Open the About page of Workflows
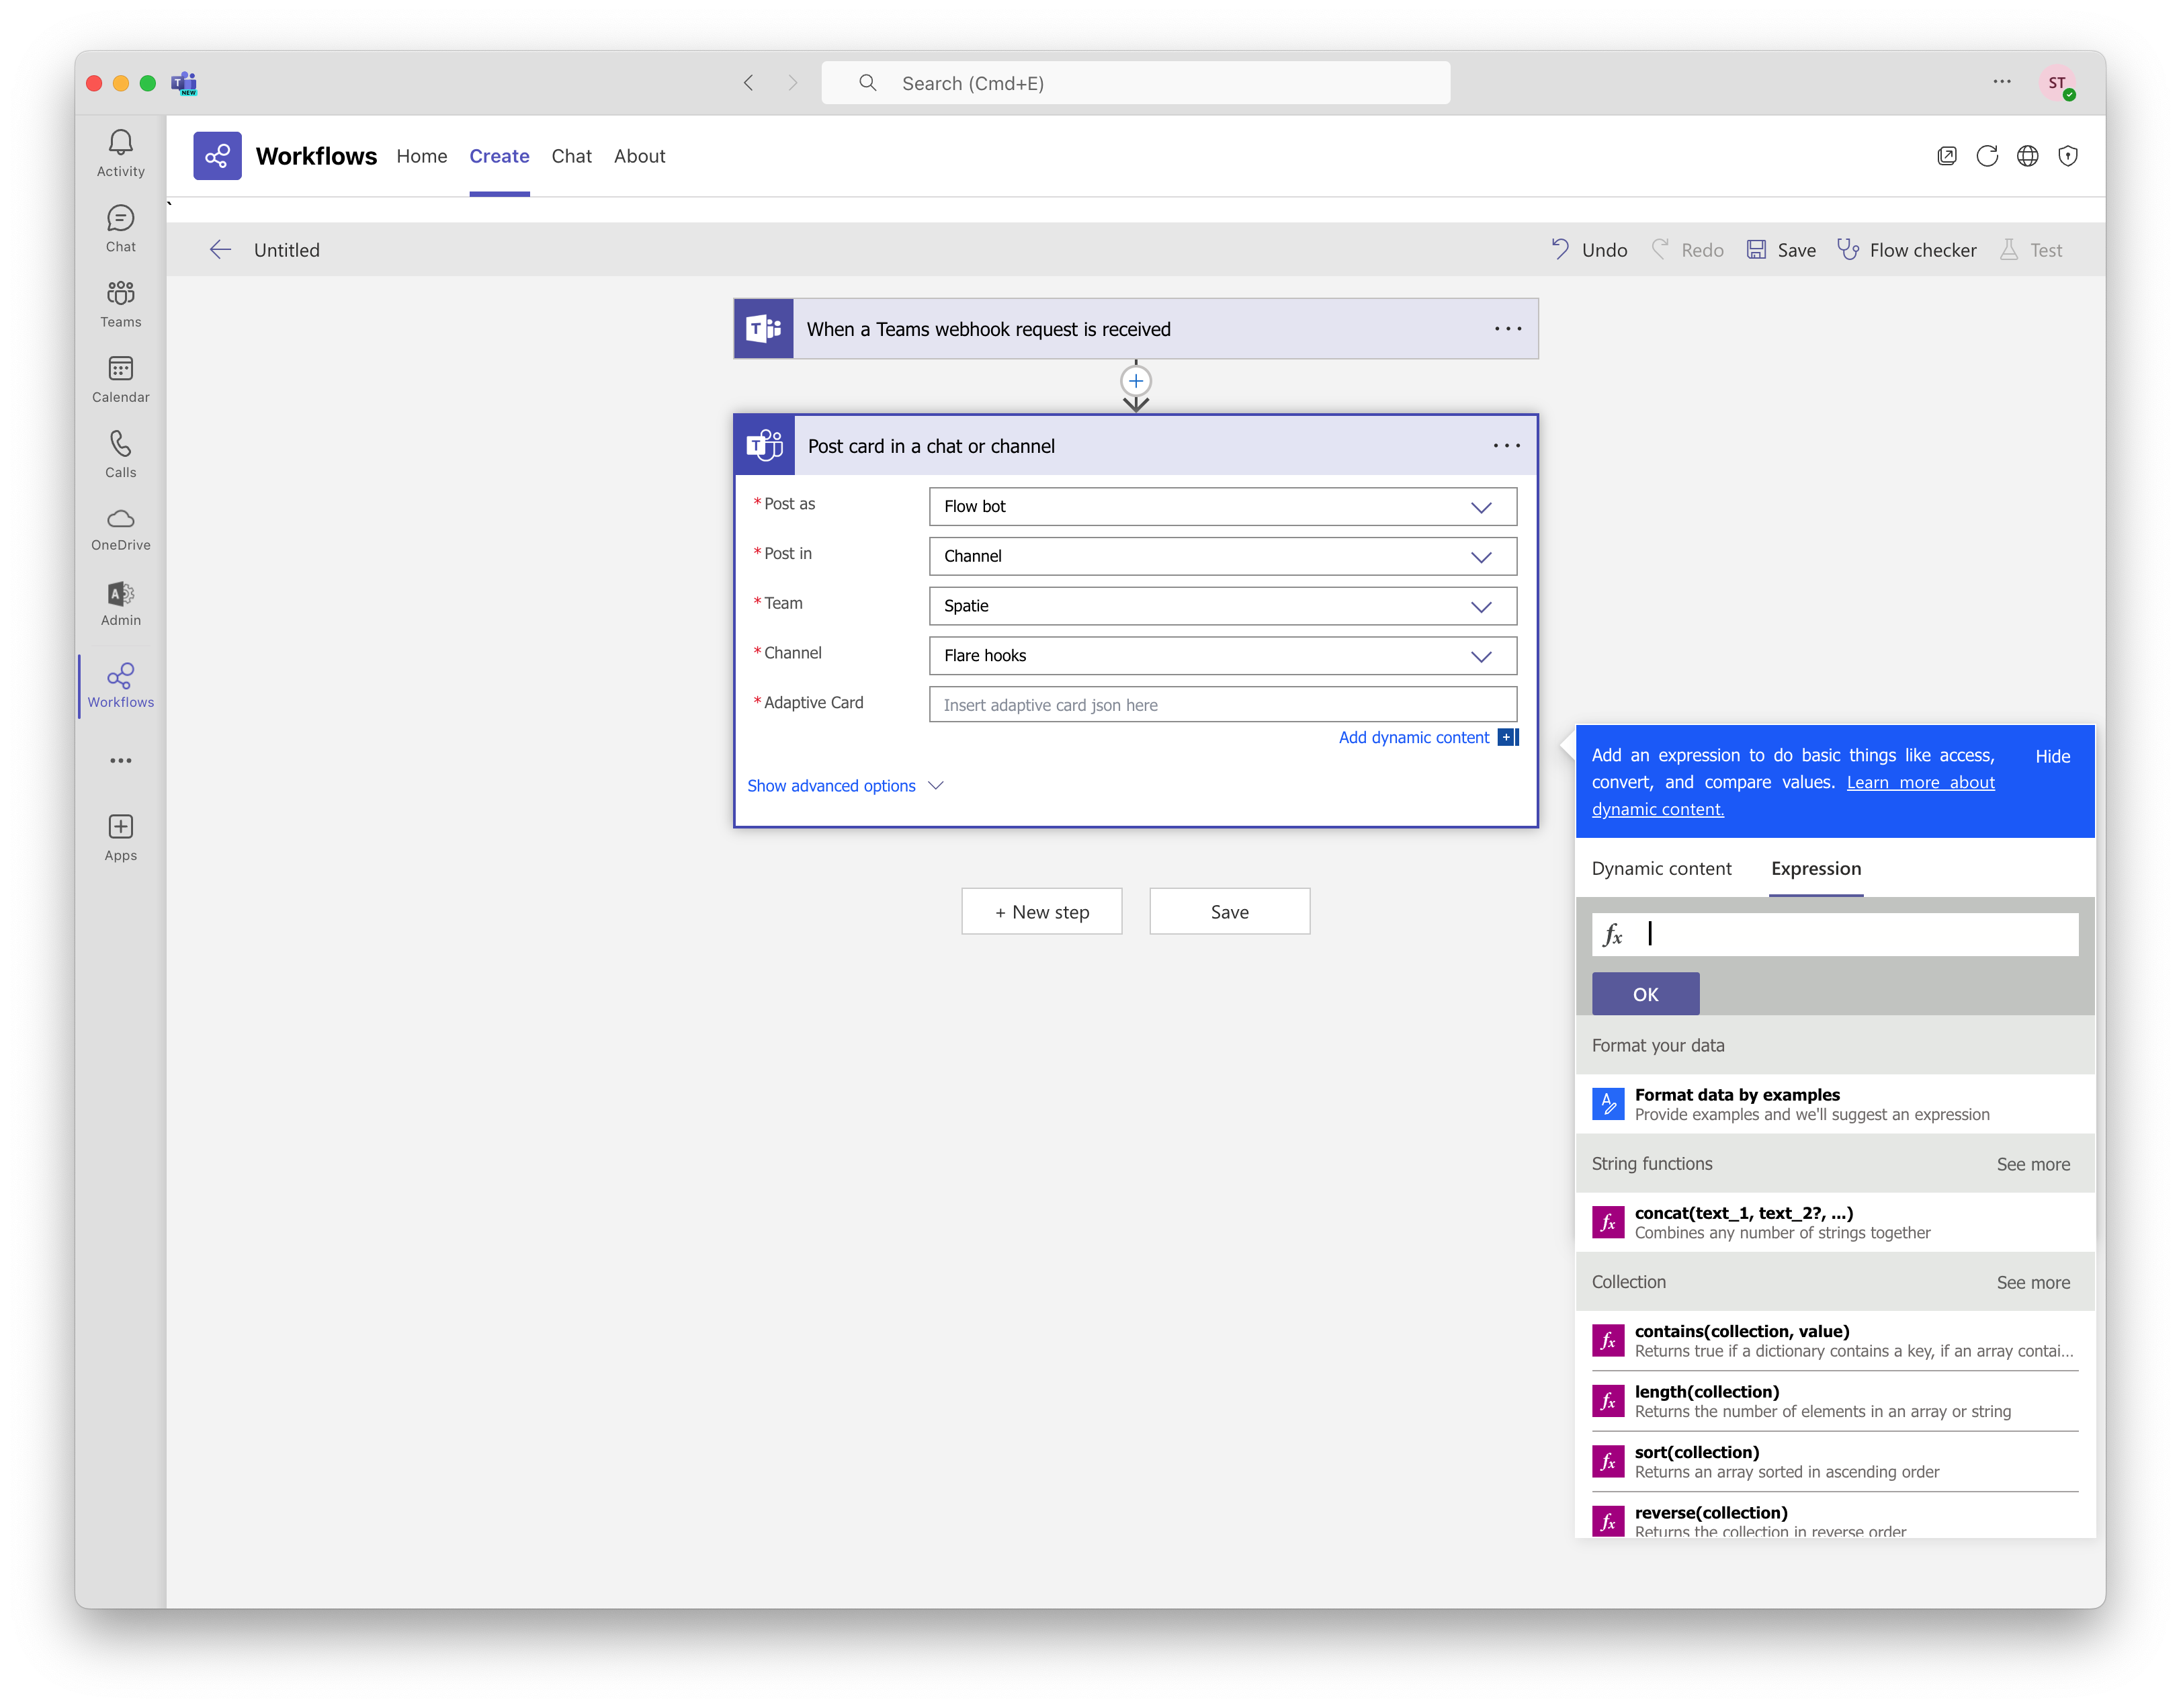This screenshot has width=2181, height=1708. point(639,156)
